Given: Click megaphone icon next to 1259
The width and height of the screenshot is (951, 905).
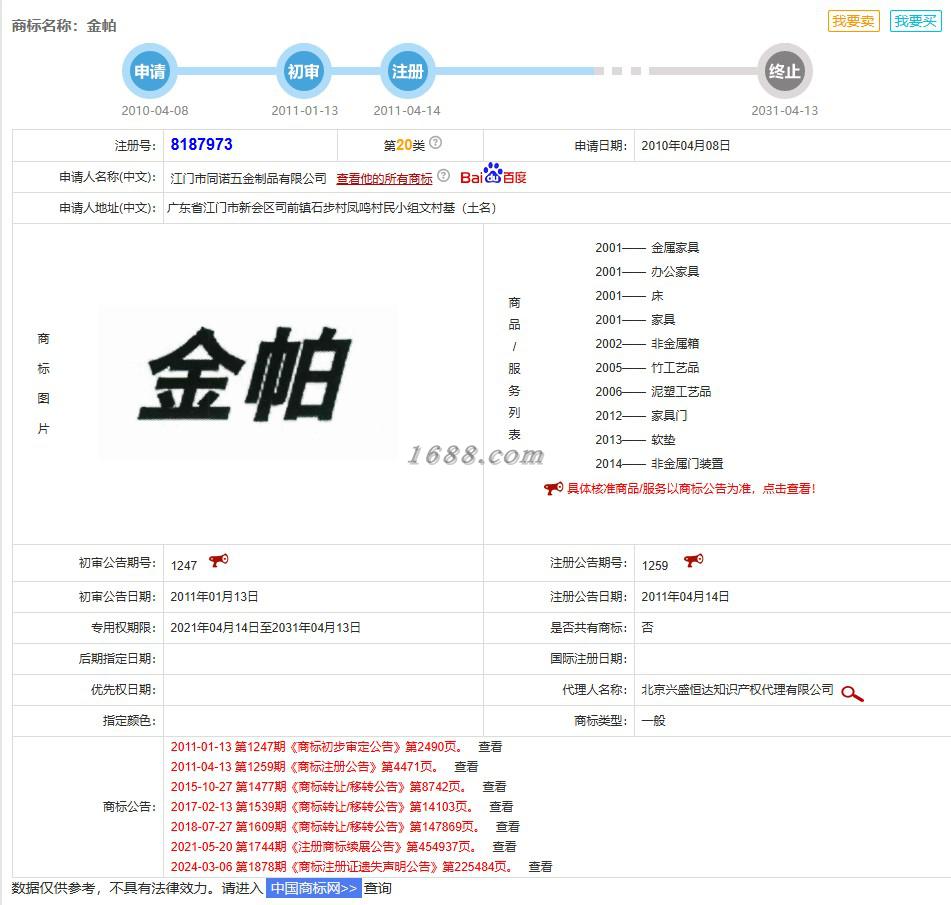Looking at the screenshot, I should click(693, 560).
